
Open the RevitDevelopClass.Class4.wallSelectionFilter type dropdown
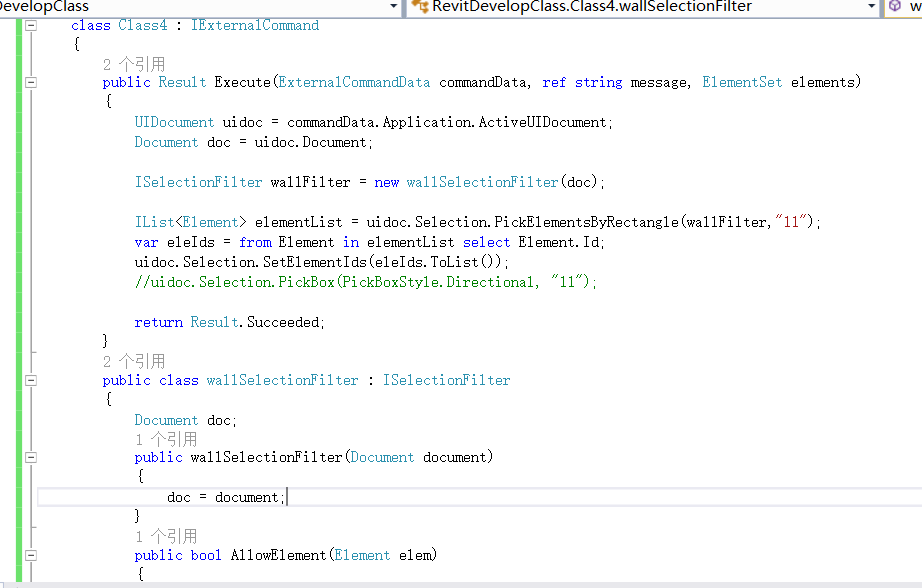click(871, 6)
